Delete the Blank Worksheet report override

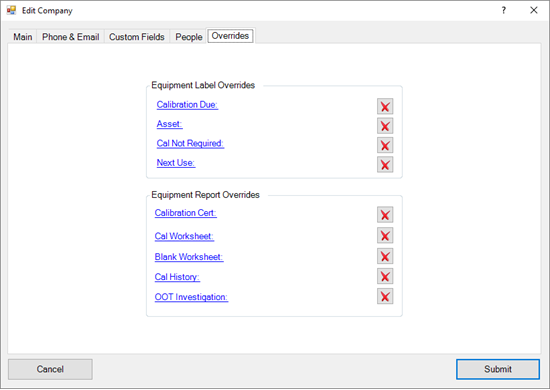coord(385,256)
